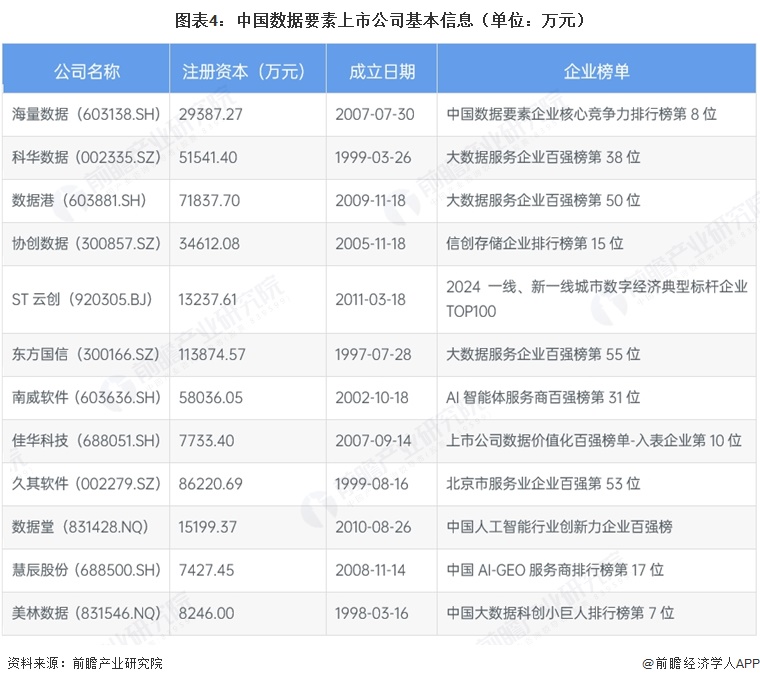Select company 慧辰股份（688500.SH）

(x=86, y=570)
